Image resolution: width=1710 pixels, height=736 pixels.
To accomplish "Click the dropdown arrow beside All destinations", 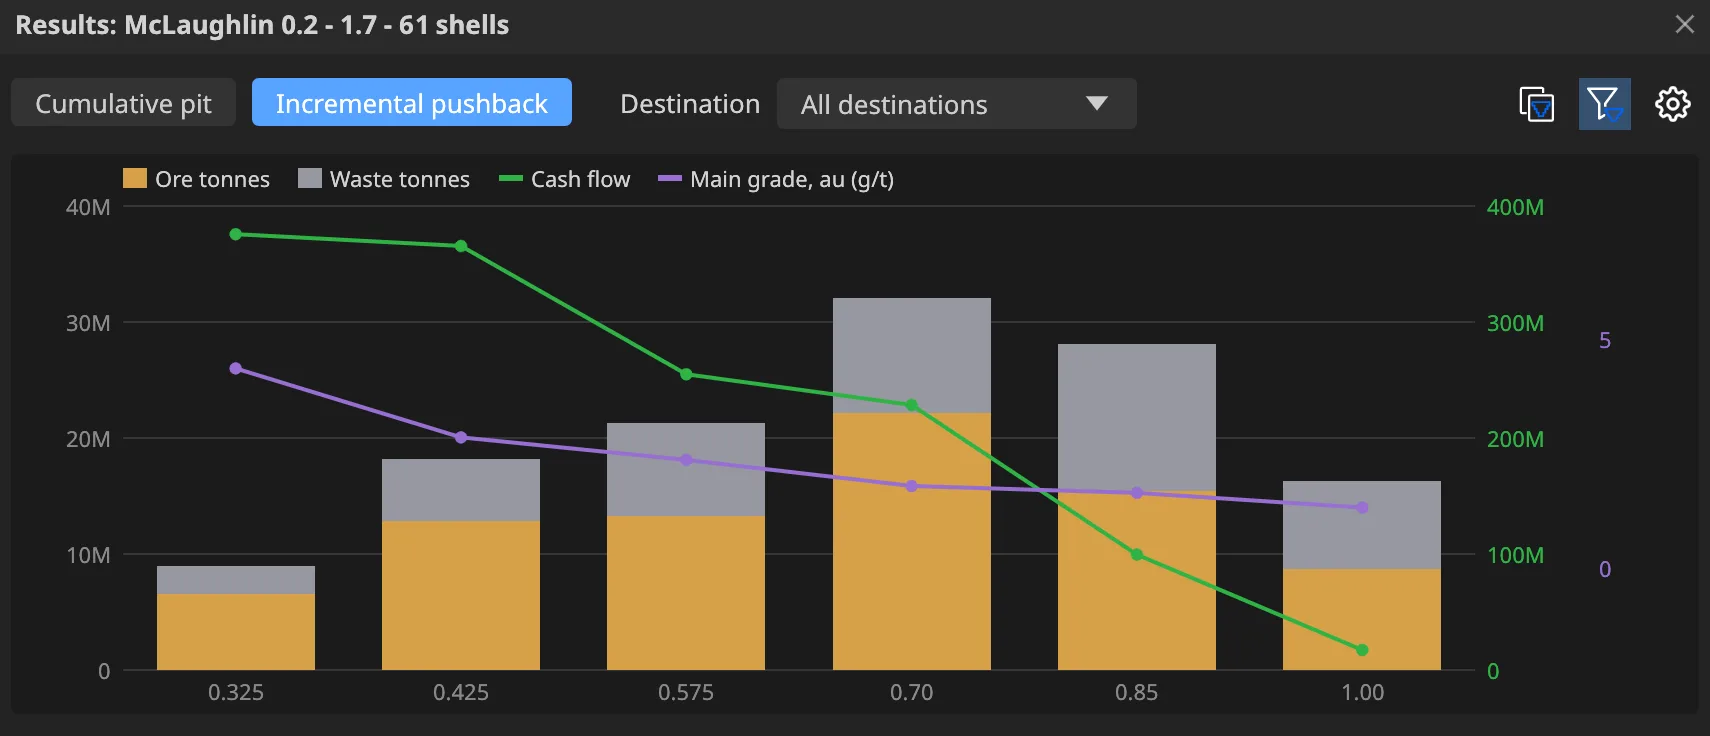I will (1097, 103).
